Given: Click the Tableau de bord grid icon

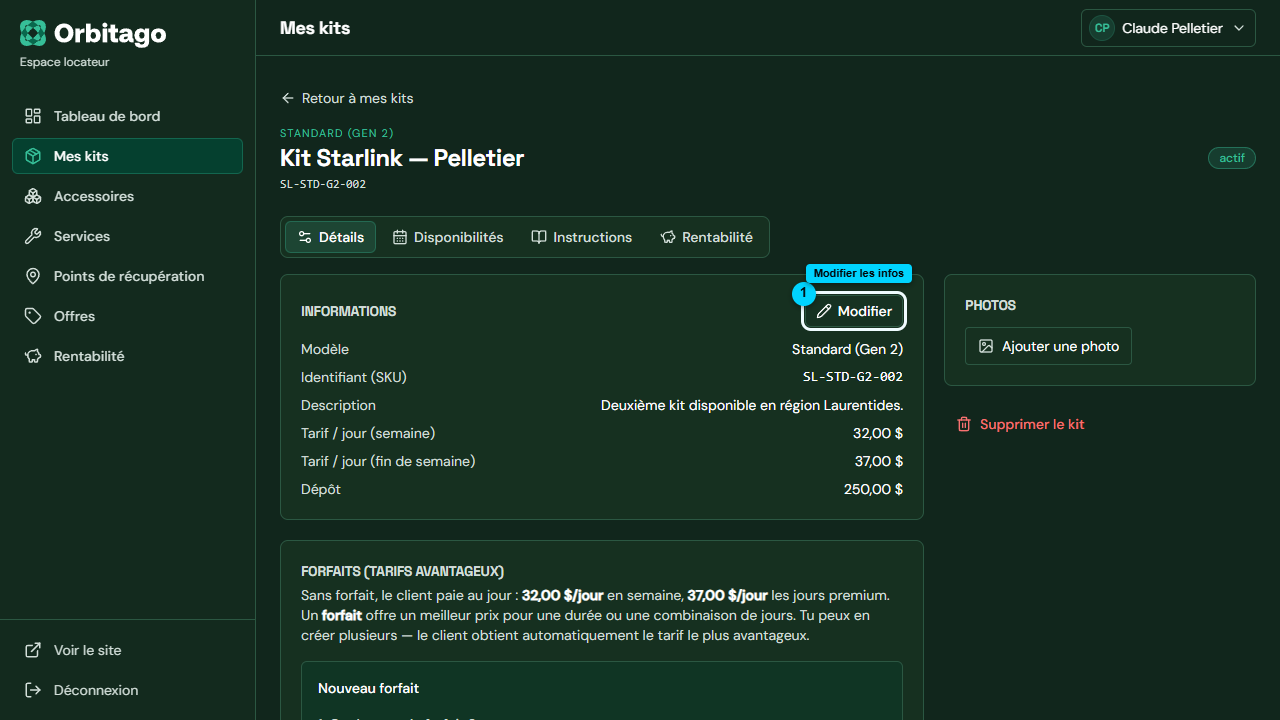Looking at the screenshot, I should tap(33, 116).
